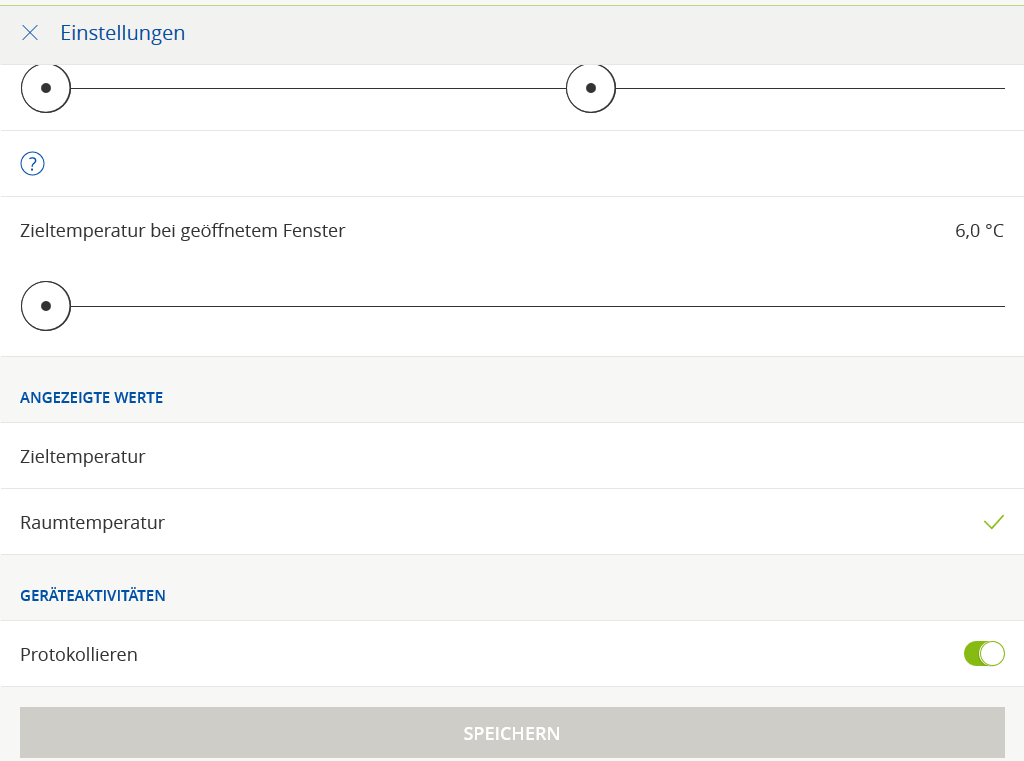Screen dimensions: 1024x761
Task: Click right end of open-window temperature slider track
Action: 1000,306
